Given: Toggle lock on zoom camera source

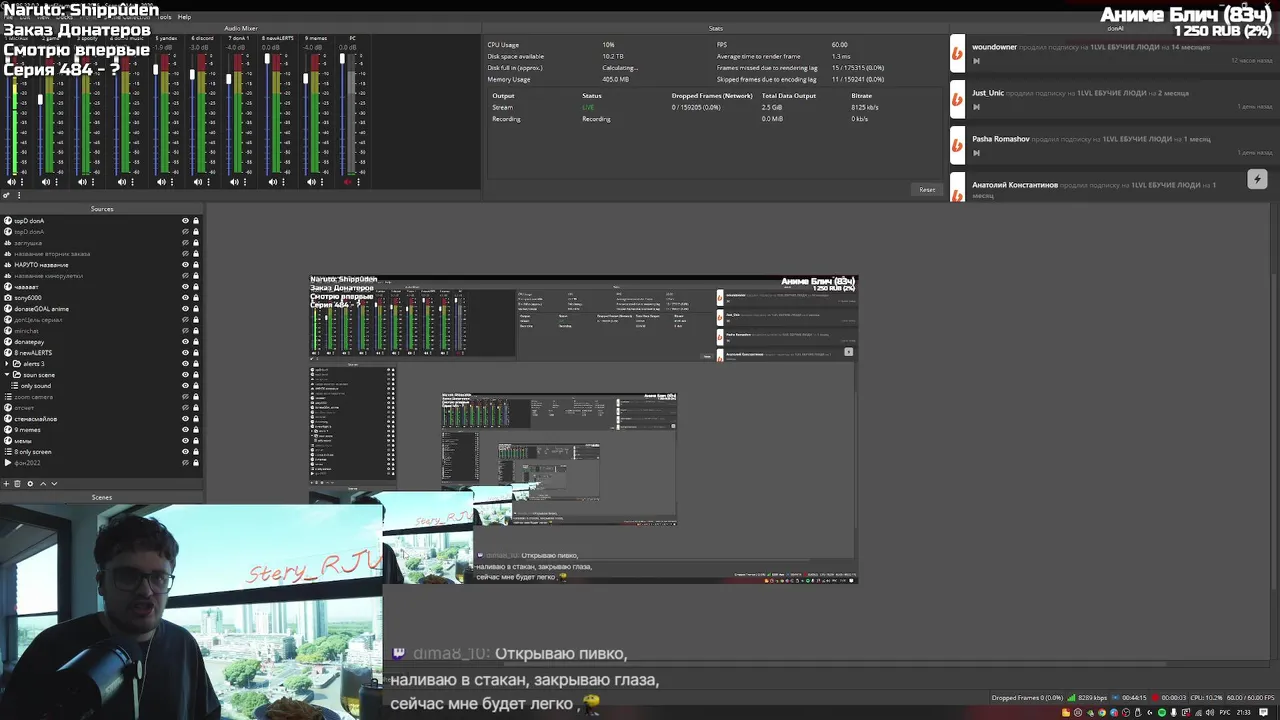Looking at the screenshot, I should click(x=196, y=397).
